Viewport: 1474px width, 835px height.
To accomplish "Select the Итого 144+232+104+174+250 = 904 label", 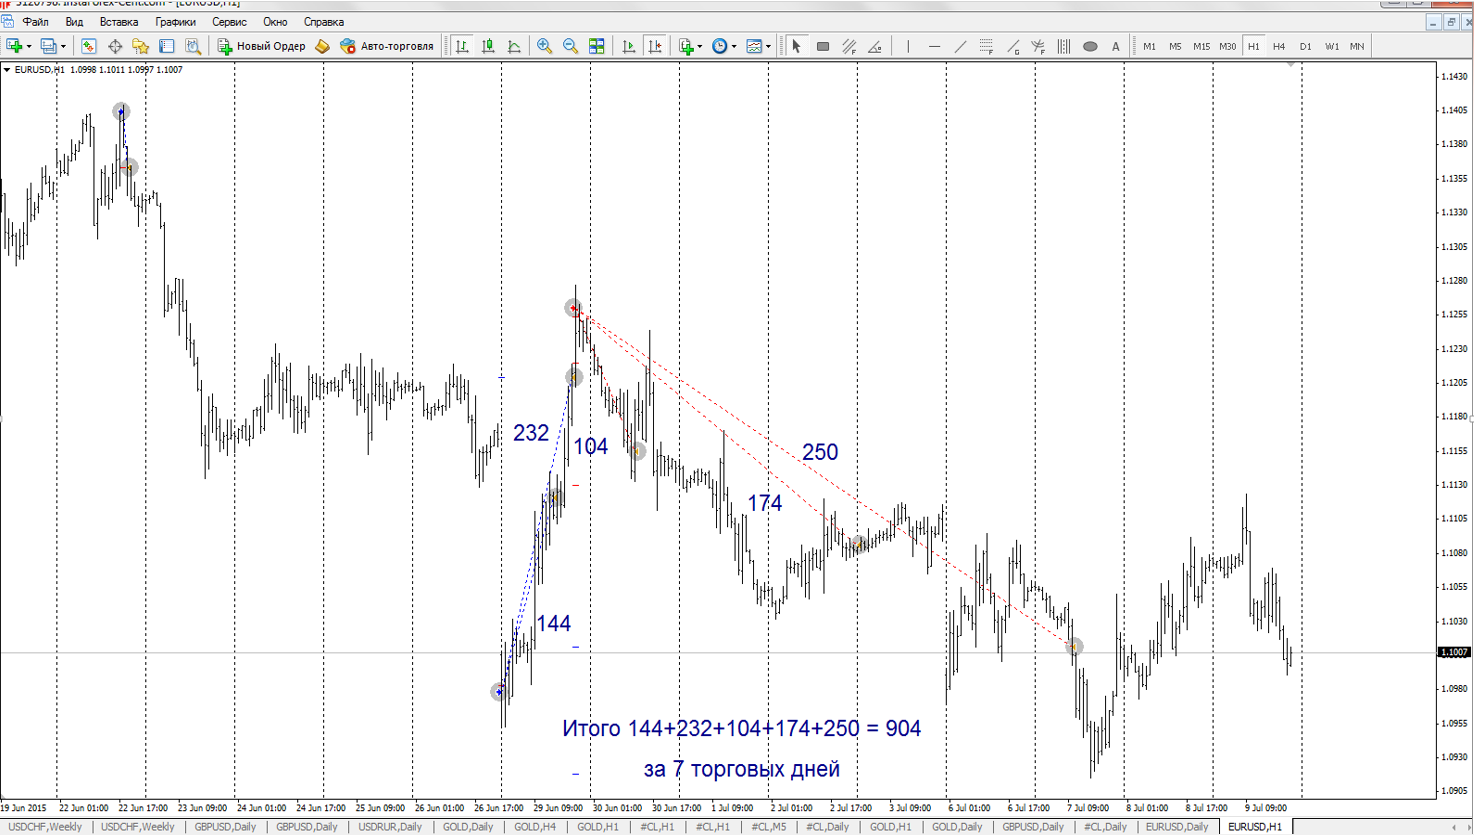I will pyautogui.click(x=741, y=728).
